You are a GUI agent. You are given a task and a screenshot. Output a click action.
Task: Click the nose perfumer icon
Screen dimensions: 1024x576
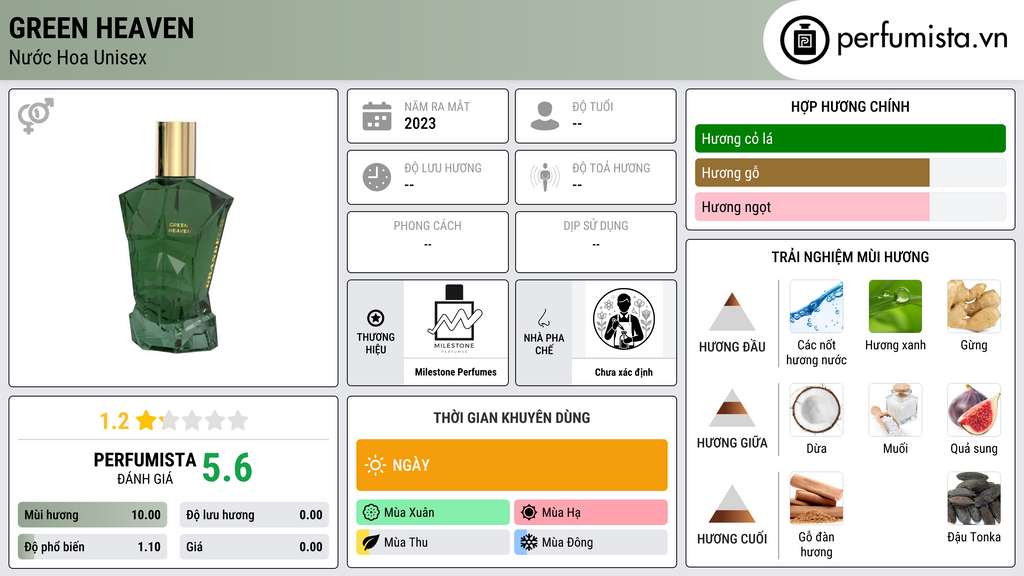click(x=543, y=318)
